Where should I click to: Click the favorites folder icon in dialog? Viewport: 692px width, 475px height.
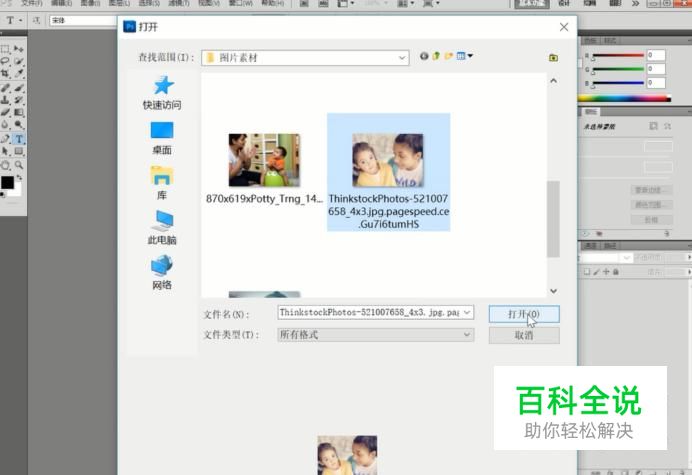(553, 57)
